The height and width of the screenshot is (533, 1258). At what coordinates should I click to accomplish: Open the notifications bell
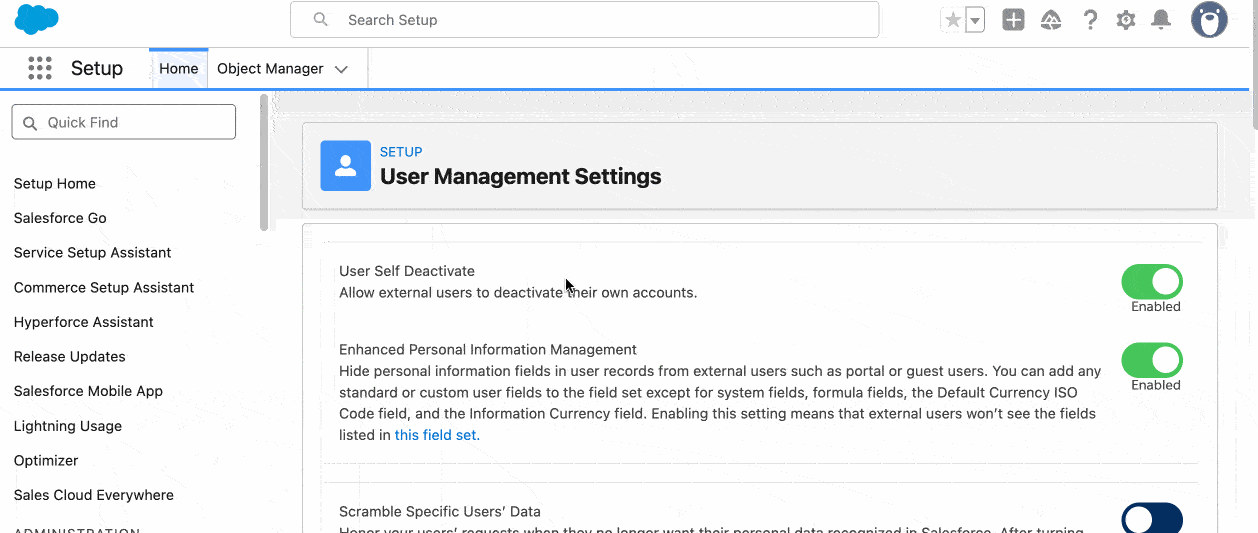click(x=1161, y=20)
